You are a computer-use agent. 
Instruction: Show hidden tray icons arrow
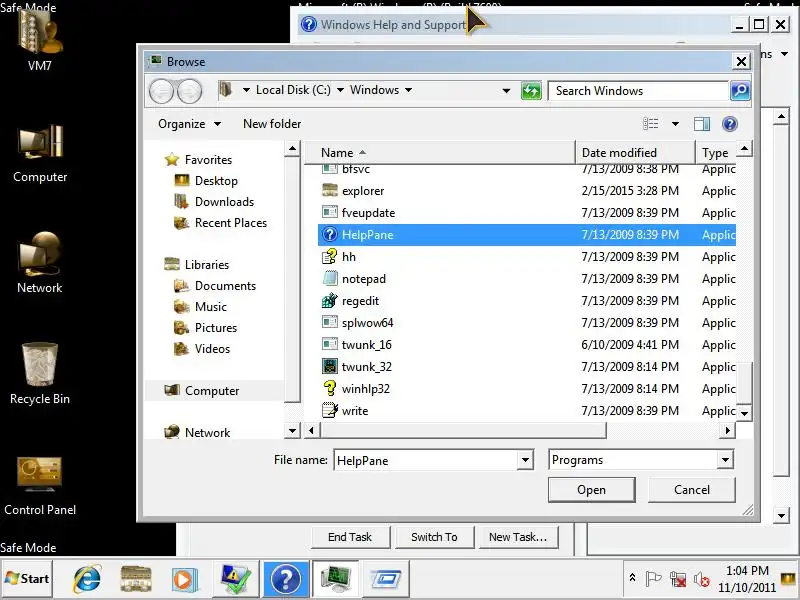(x=632, y=578)
